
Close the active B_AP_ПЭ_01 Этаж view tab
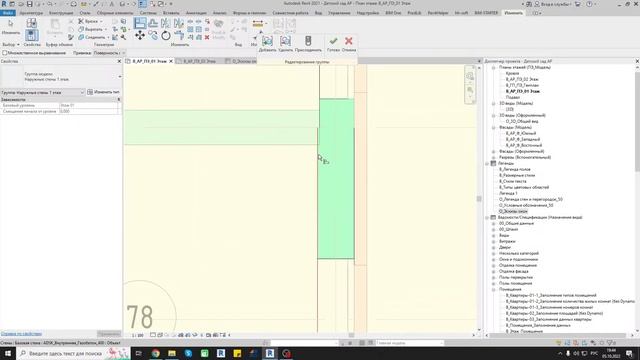[x=171, y=61]
